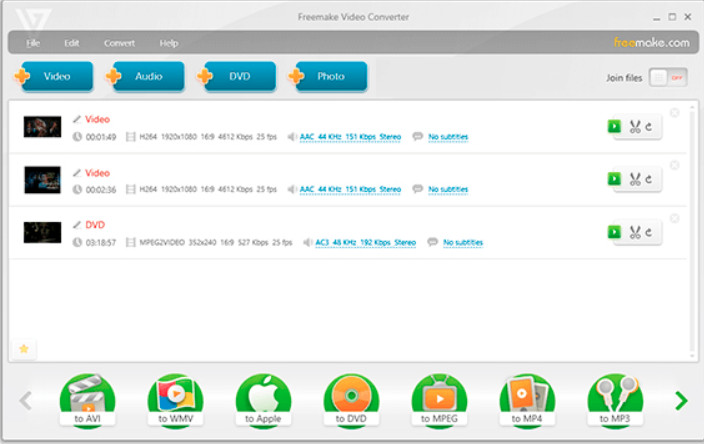
Task: Convert to WMV format
Action: [175, 400]
